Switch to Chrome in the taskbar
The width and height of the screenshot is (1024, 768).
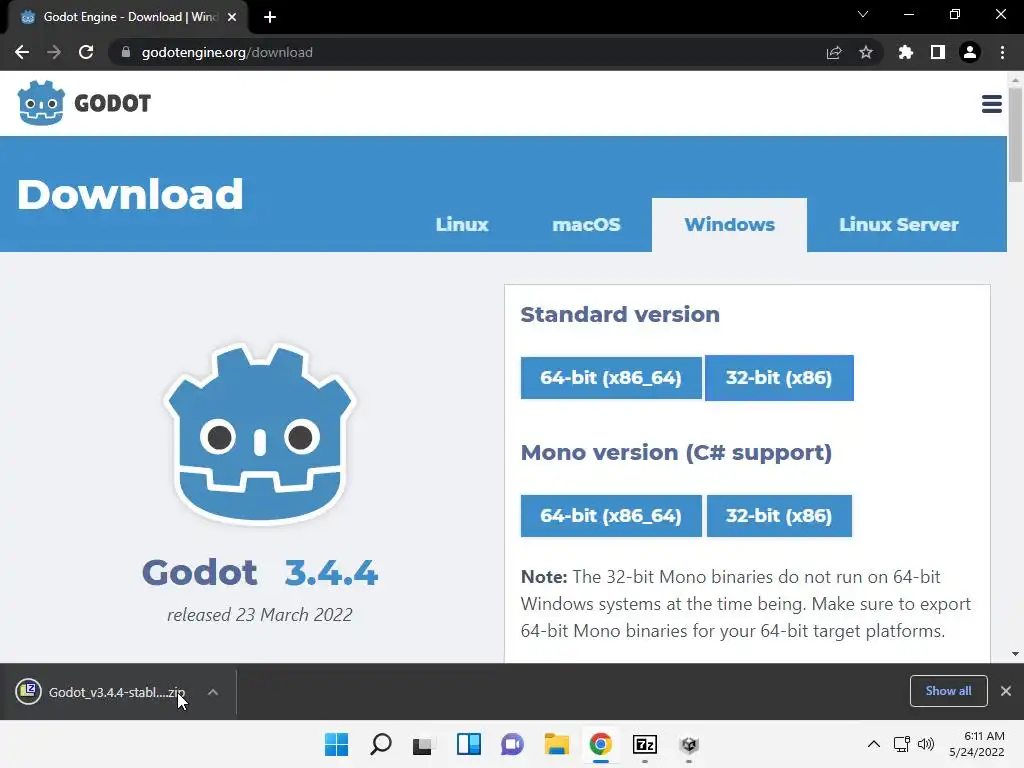[600, 744]
